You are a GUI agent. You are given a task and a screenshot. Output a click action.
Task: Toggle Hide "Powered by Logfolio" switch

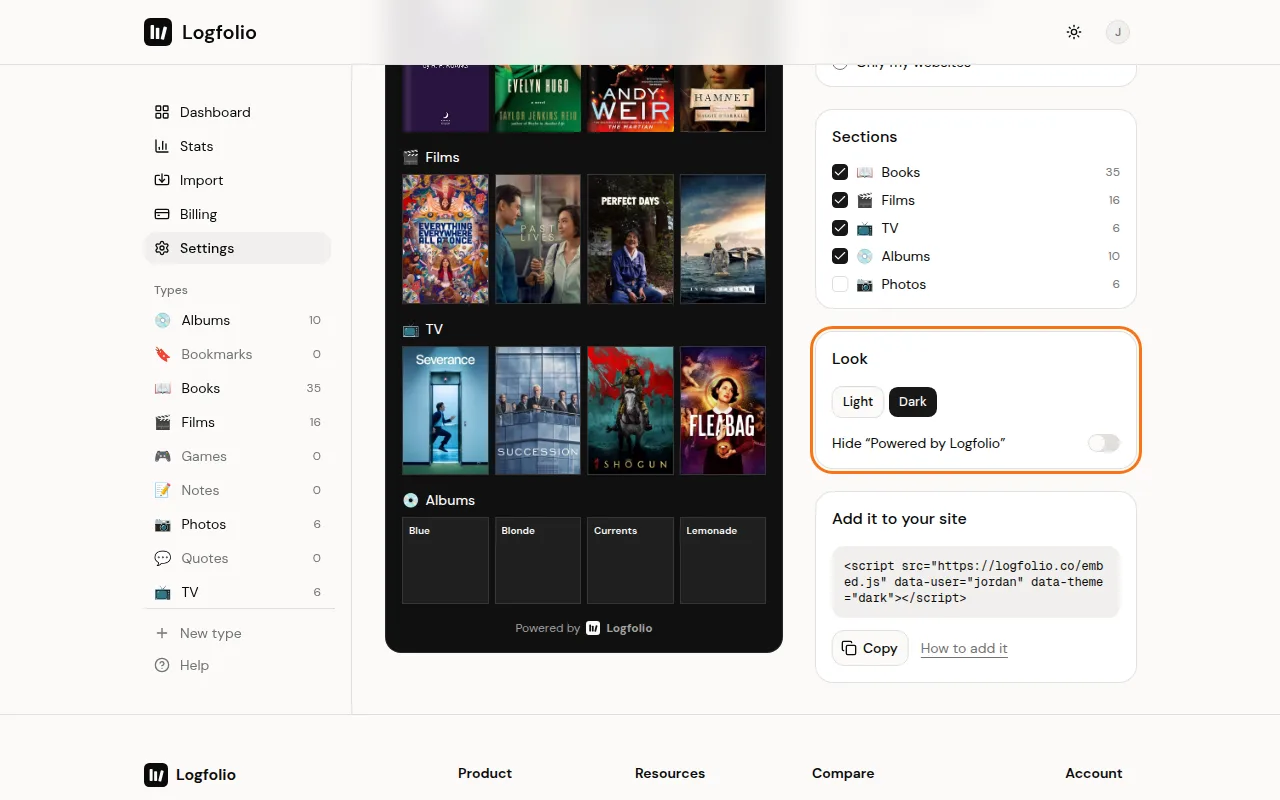(x=1104, y=443)
